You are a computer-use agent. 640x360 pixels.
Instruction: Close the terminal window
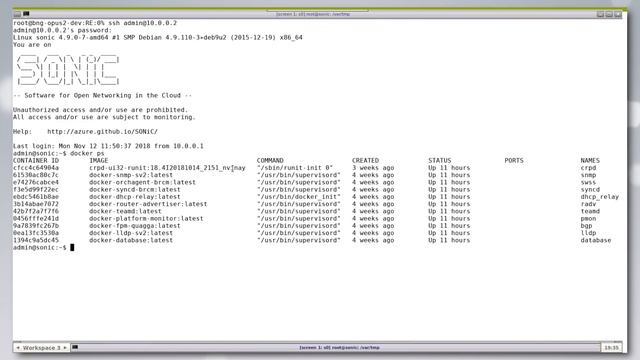(x=618, y=14)
